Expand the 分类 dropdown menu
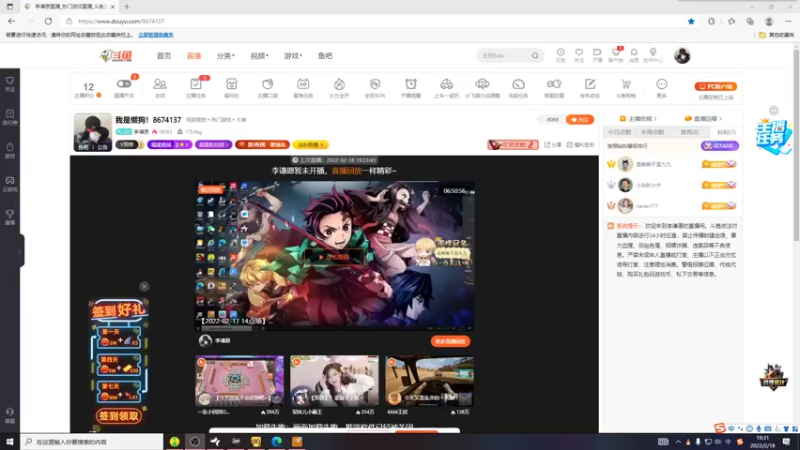Image resolution: width=800 pixels, height=450 pixels. coord(226,56)
